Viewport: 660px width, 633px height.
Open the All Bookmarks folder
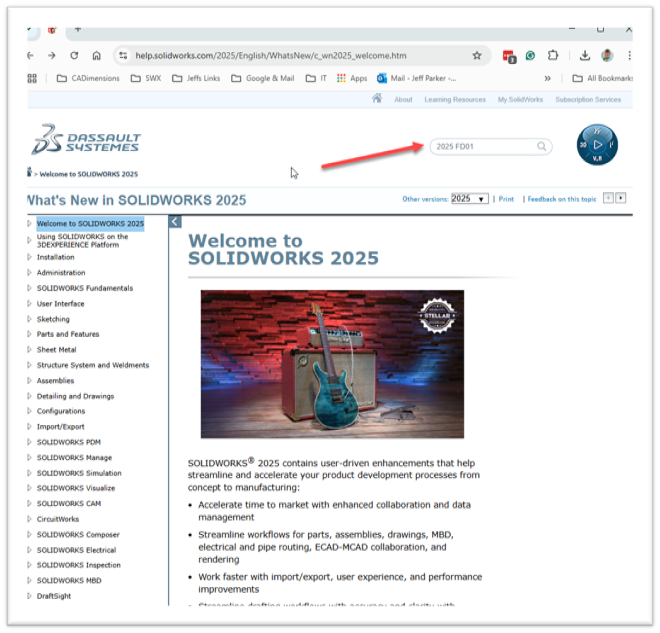coord(603,78)
